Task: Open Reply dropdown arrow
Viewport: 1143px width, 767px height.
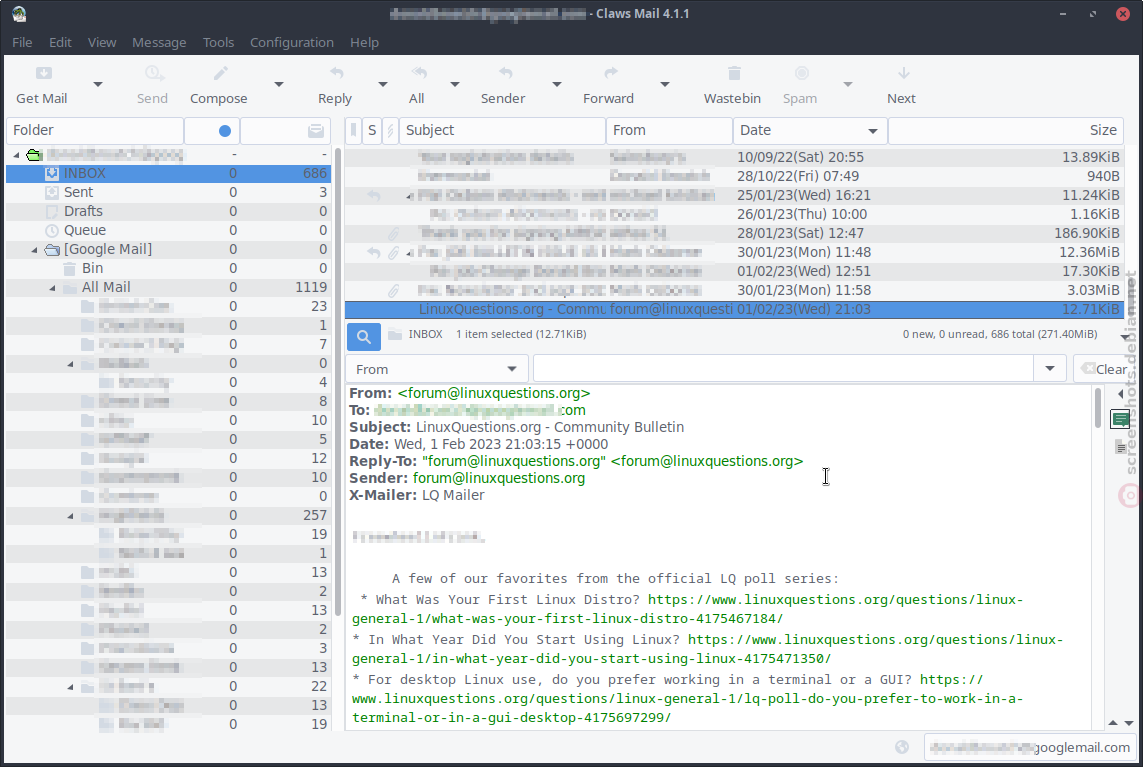Action: pyautogui.click(x=383, y=85)
